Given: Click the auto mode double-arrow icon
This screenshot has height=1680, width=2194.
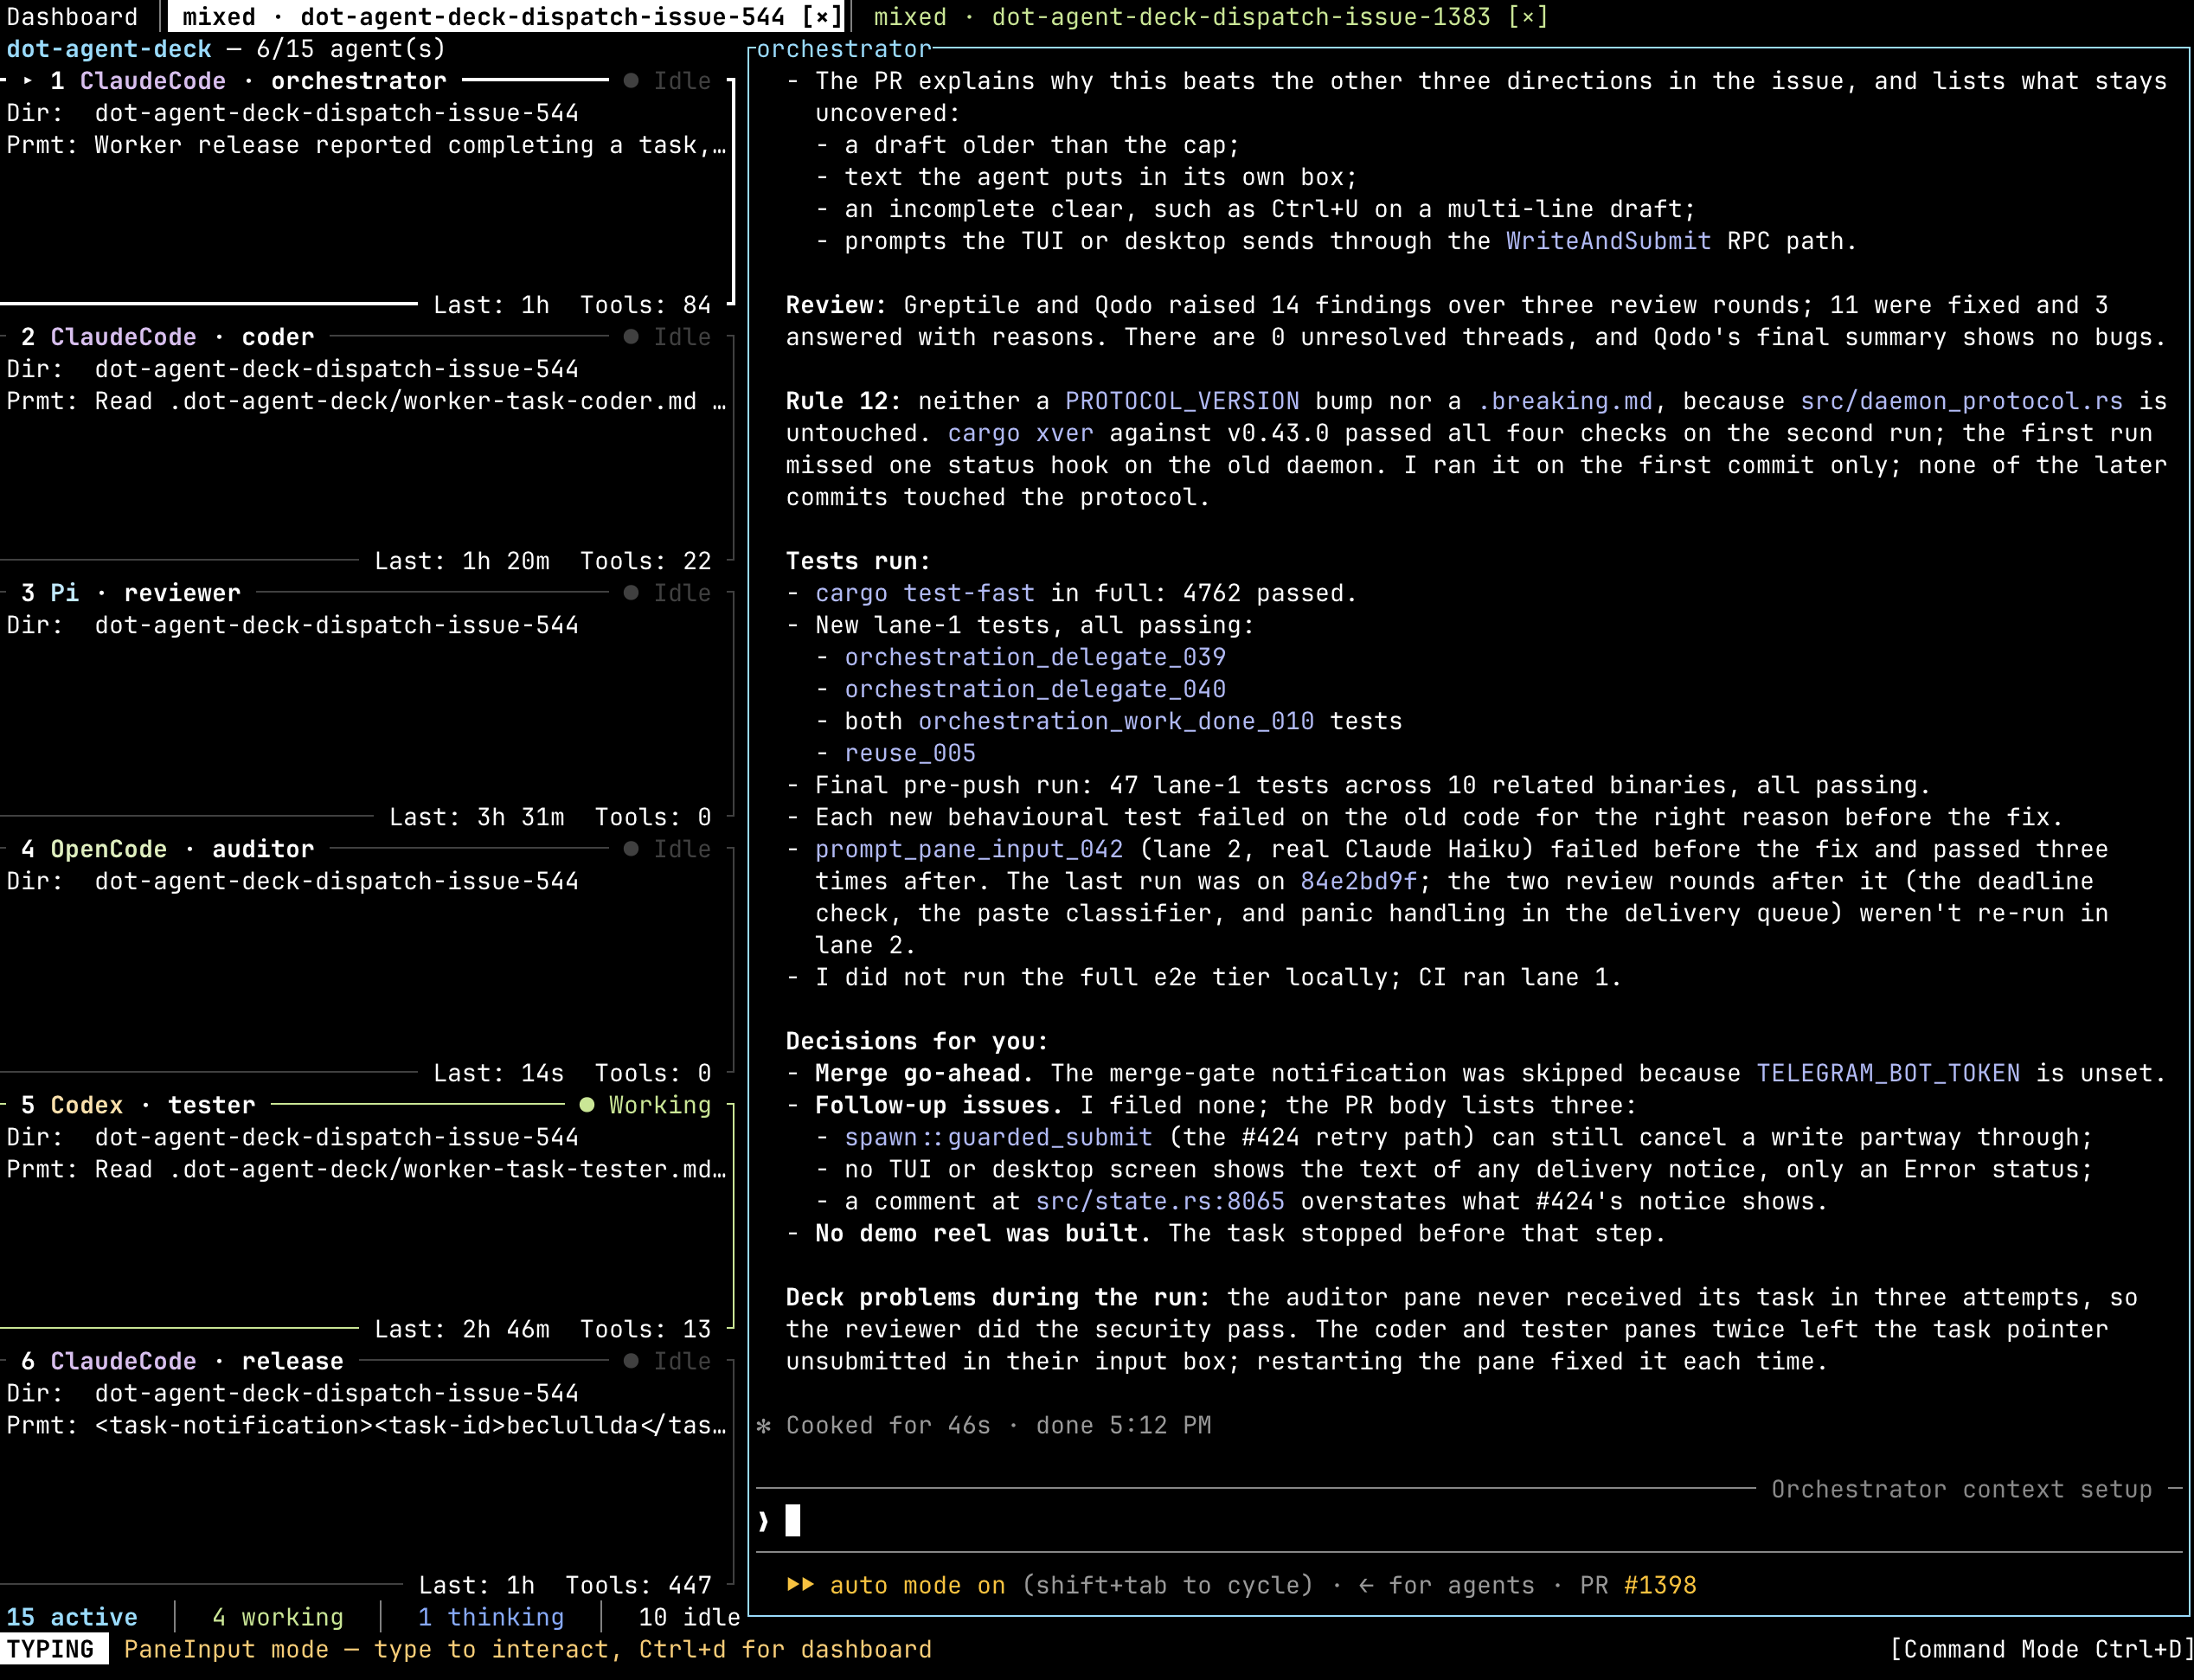Looking at the screenshot, I should 800,1584.
